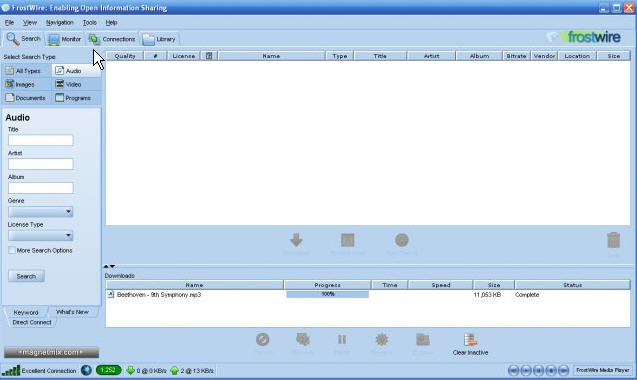Open the Tools menu

[89, 22]
